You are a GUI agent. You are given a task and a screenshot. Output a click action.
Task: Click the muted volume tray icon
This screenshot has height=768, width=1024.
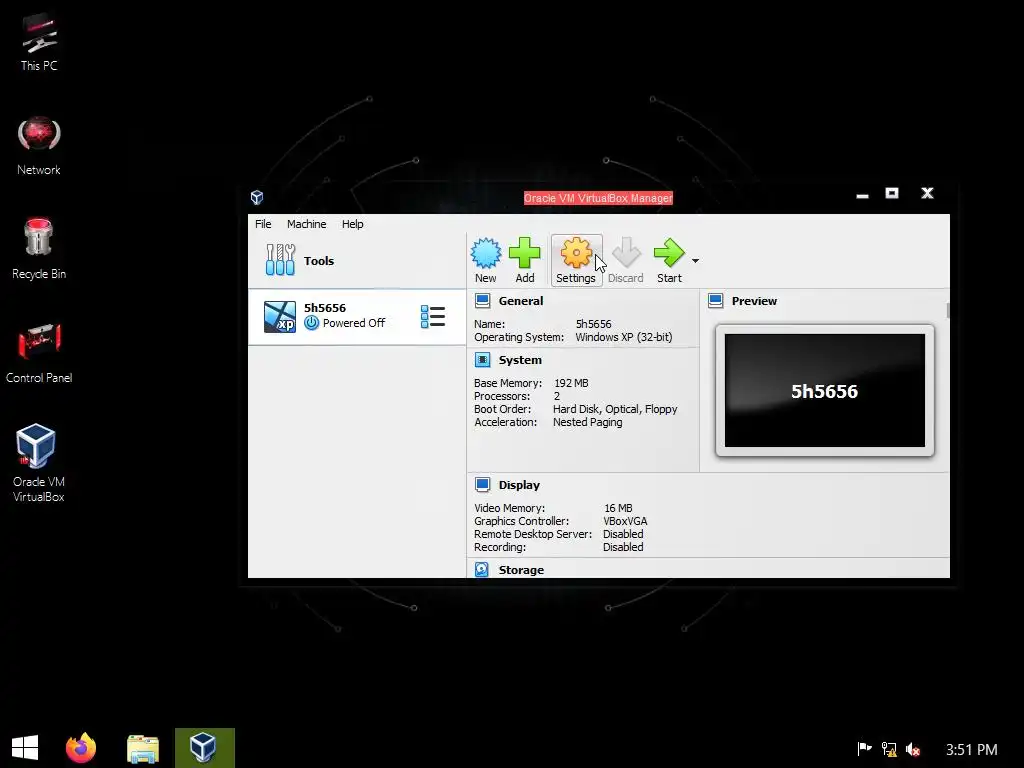point(914,750)
